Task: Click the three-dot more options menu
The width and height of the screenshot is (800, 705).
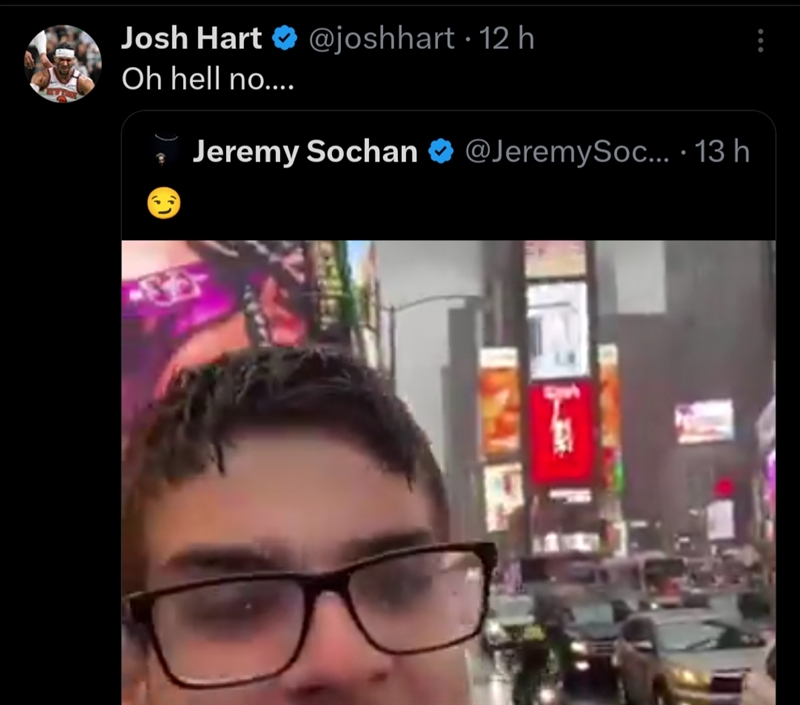Action: coord(760,40)
